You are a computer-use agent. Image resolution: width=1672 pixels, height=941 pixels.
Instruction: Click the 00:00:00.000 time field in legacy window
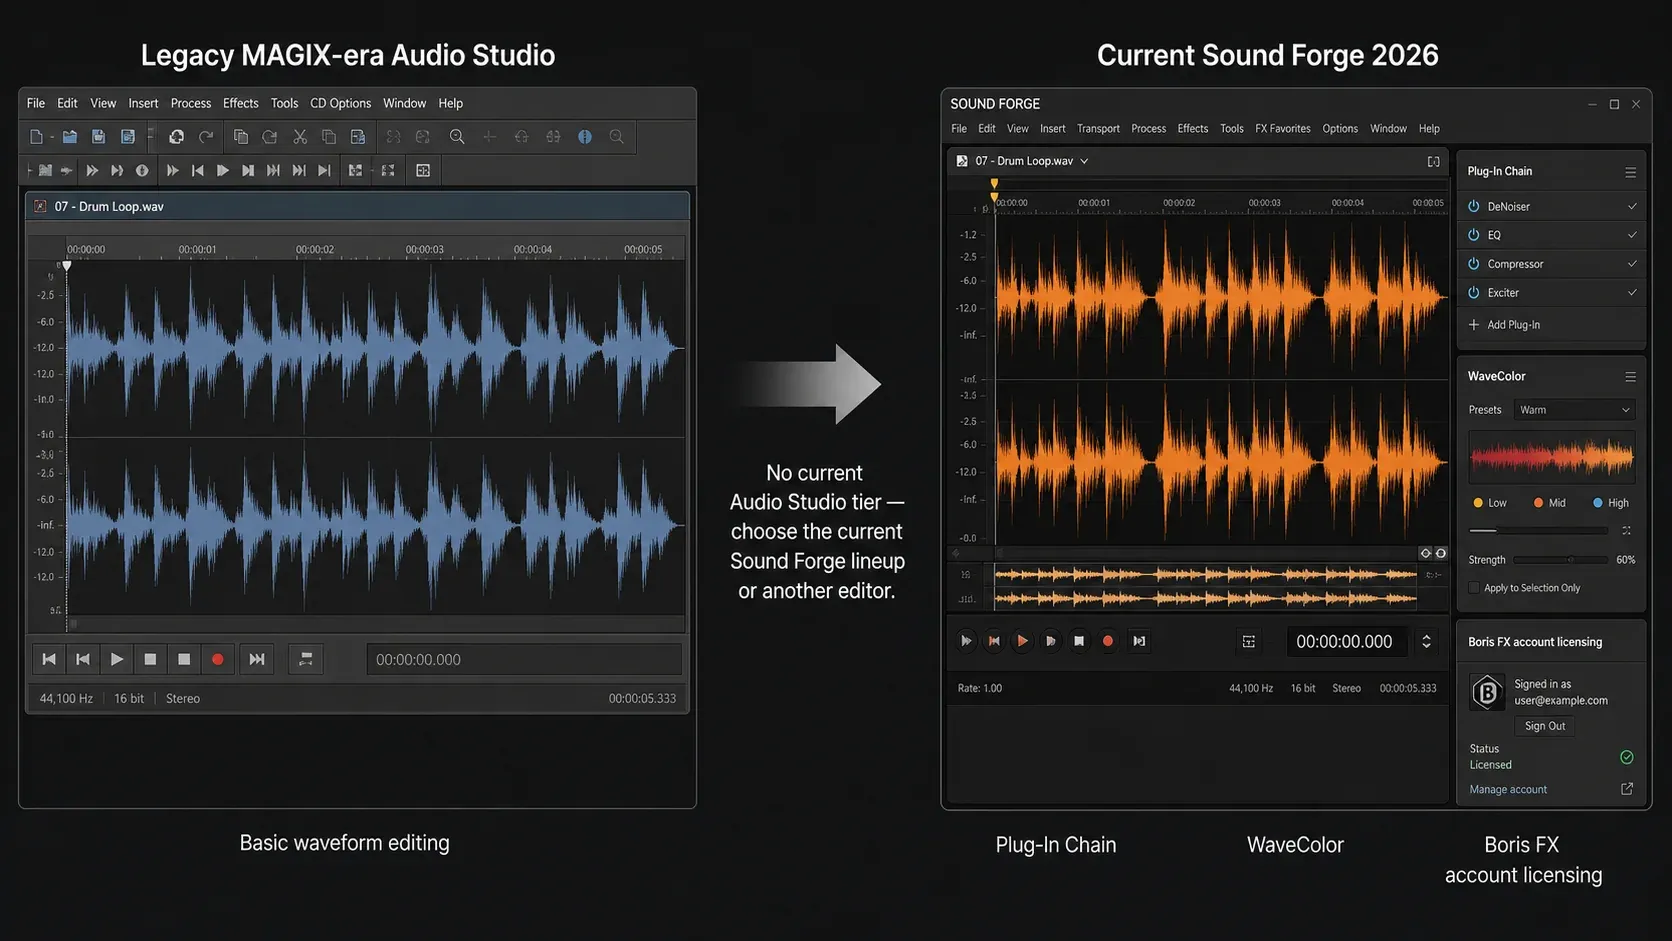click(524, 659)
